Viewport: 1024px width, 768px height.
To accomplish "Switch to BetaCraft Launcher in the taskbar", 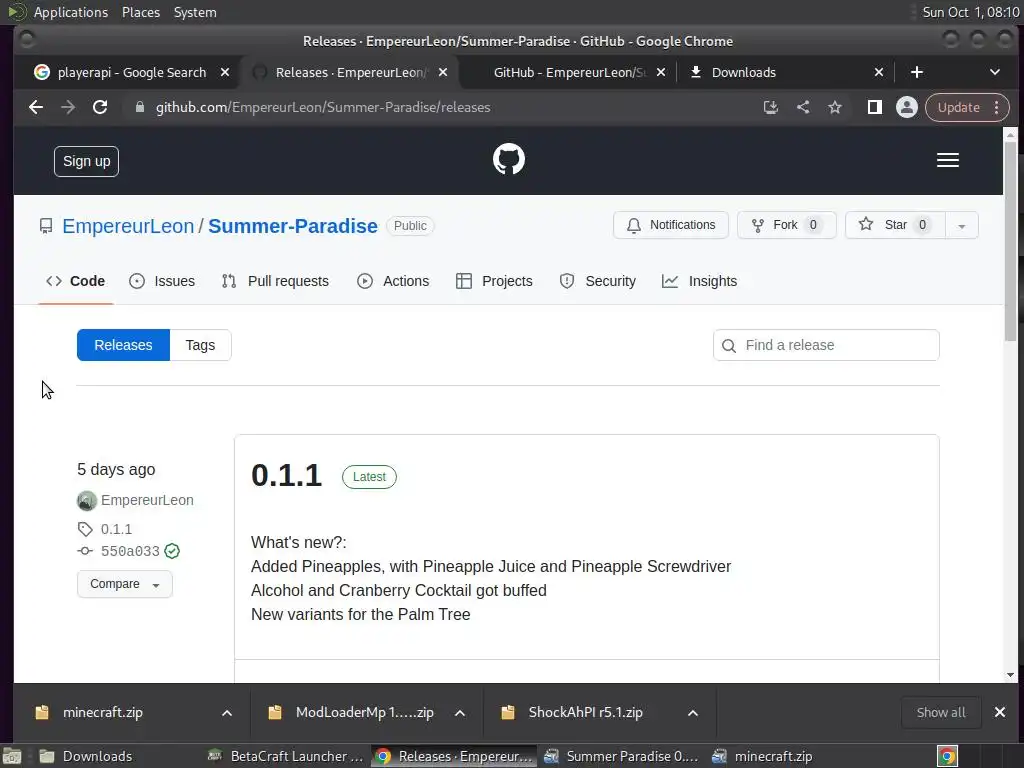I will click(x=286, y=756).
